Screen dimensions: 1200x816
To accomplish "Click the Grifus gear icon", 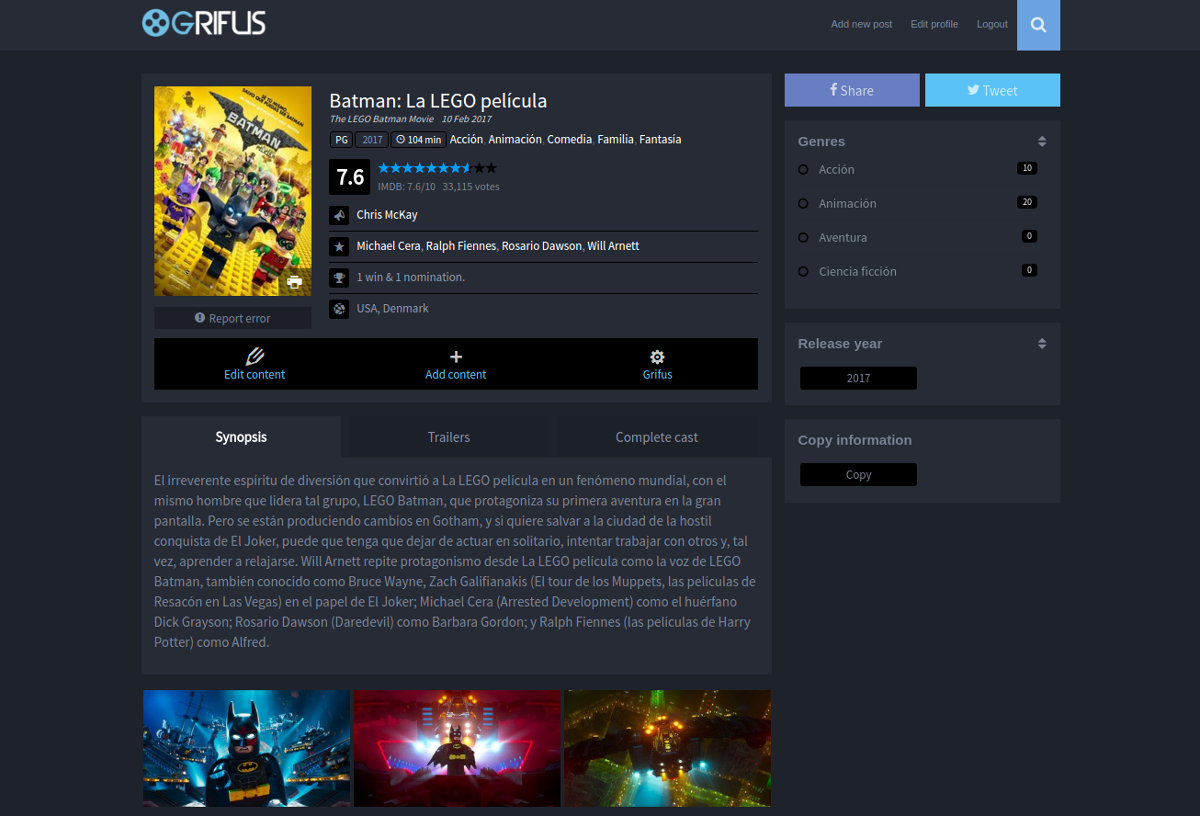I will click(657, 357).
